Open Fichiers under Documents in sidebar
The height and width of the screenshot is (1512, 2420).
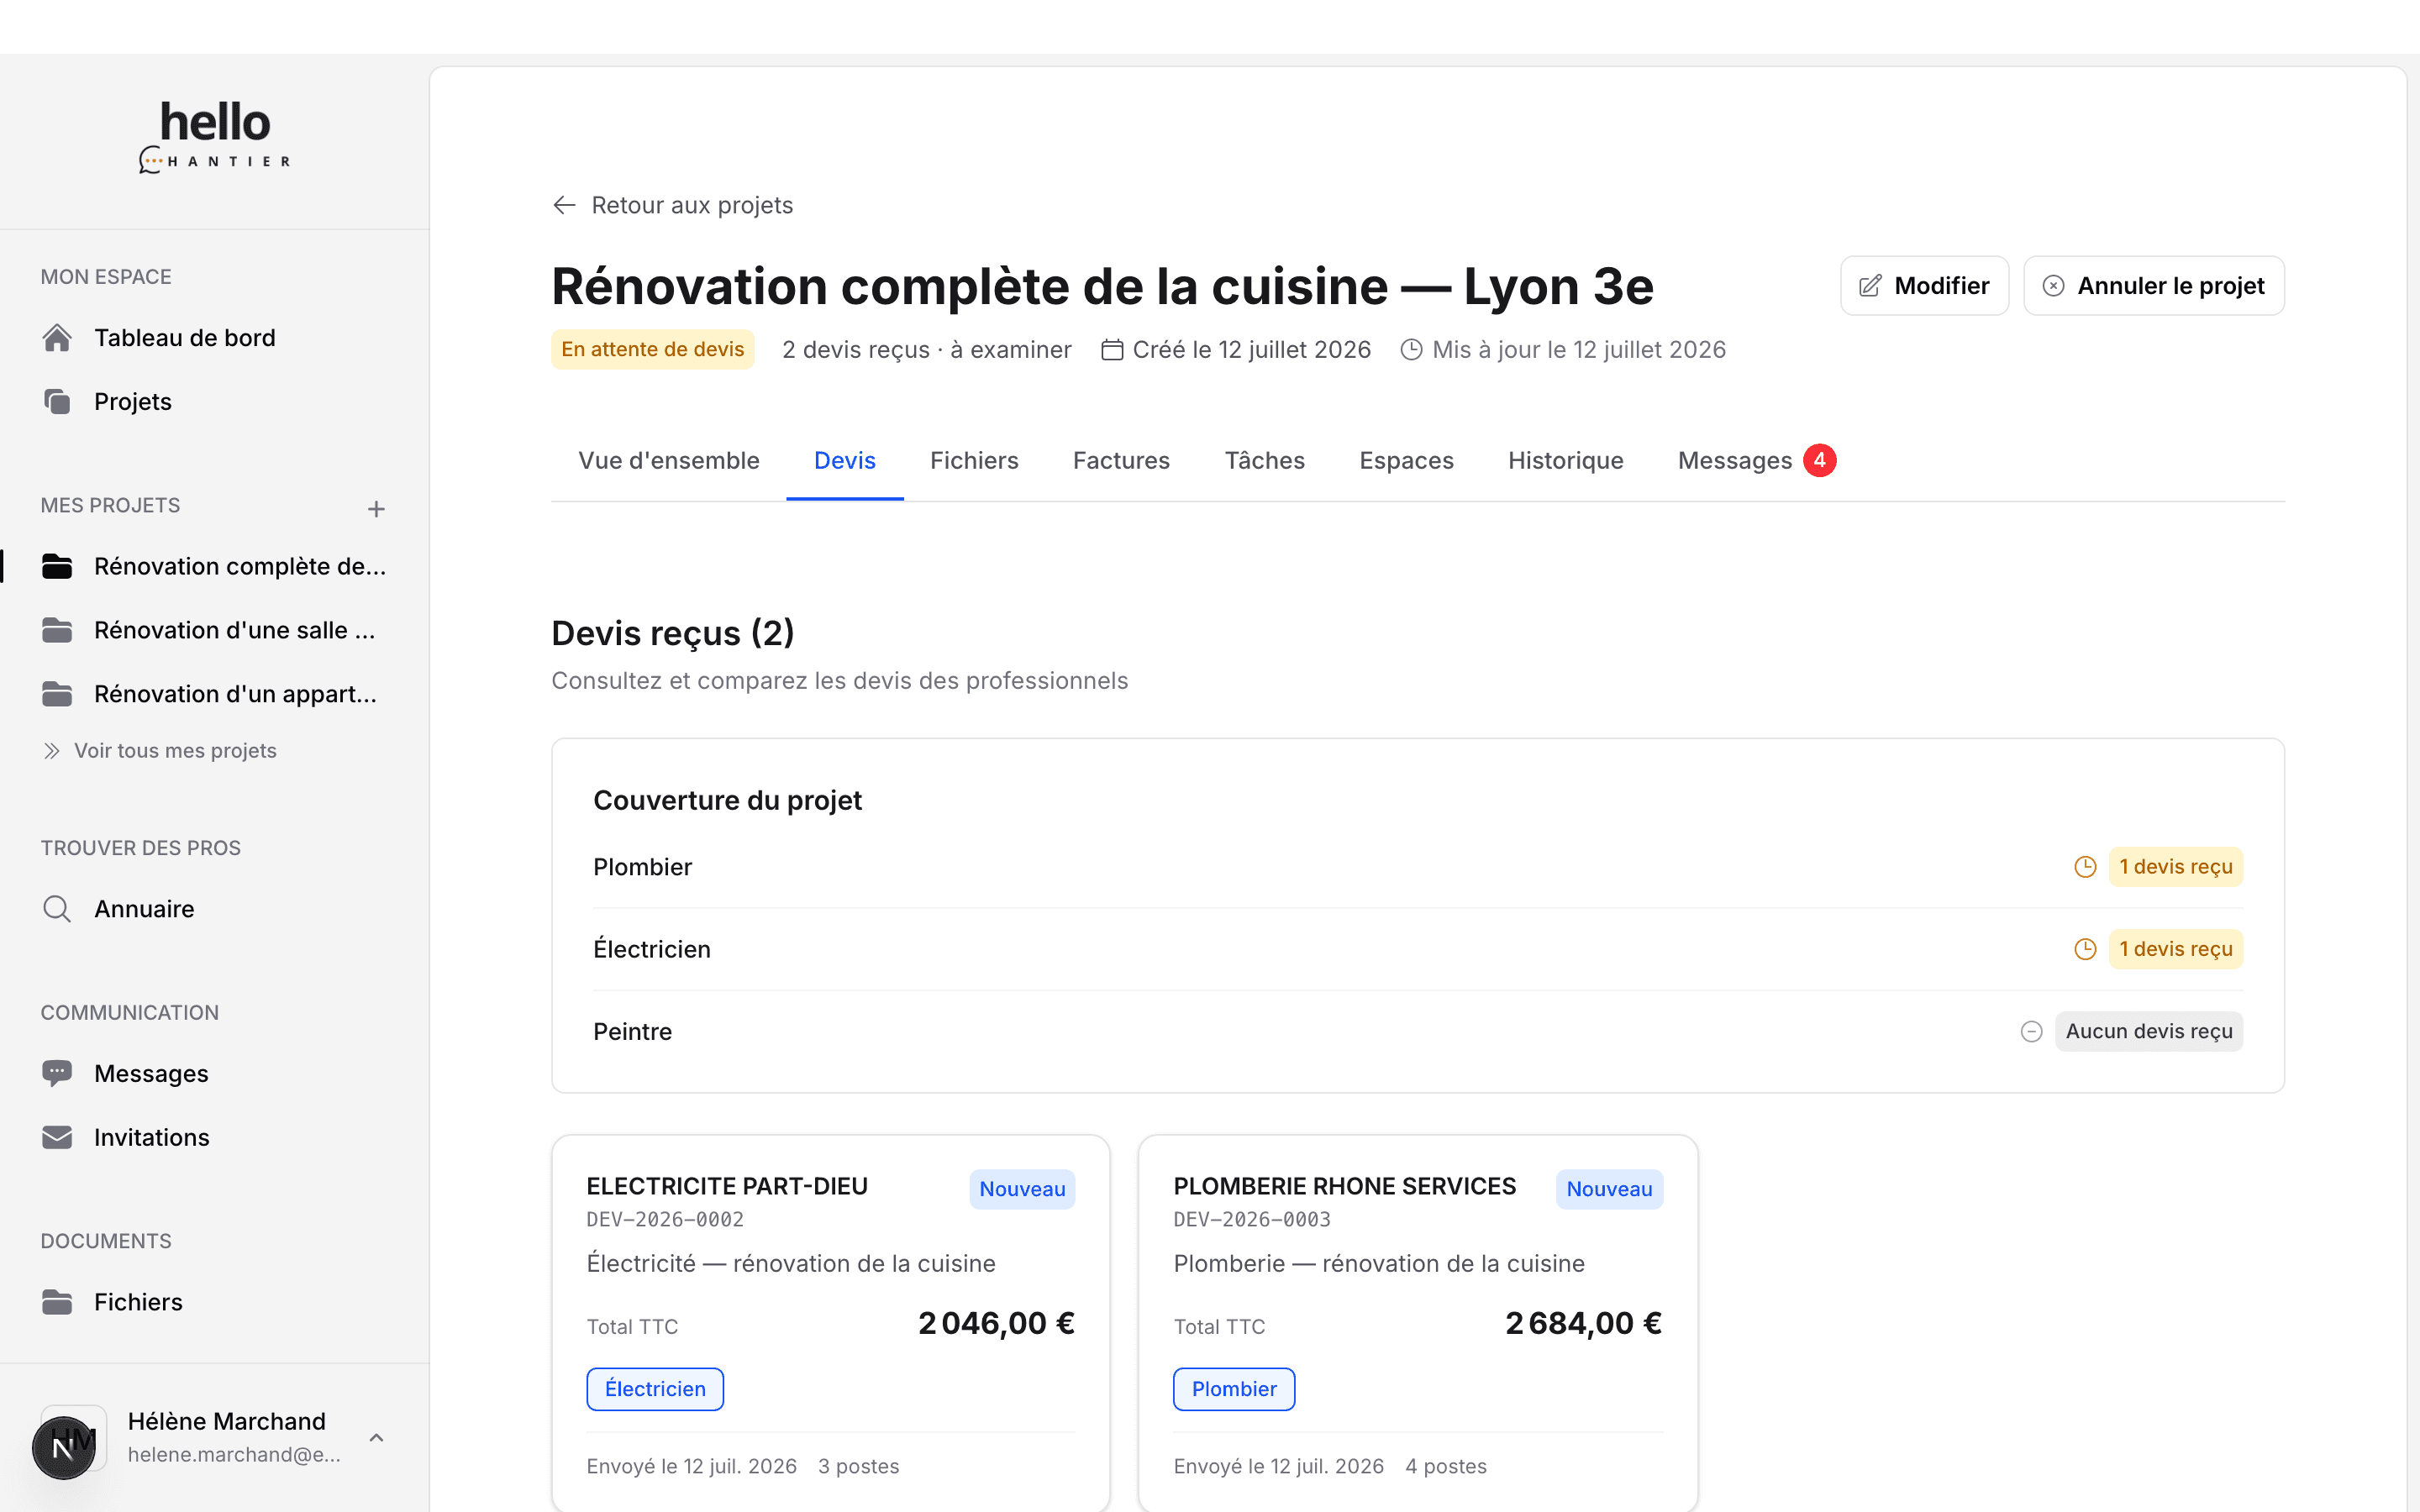pyautogui.click(x=214, y=1302)
